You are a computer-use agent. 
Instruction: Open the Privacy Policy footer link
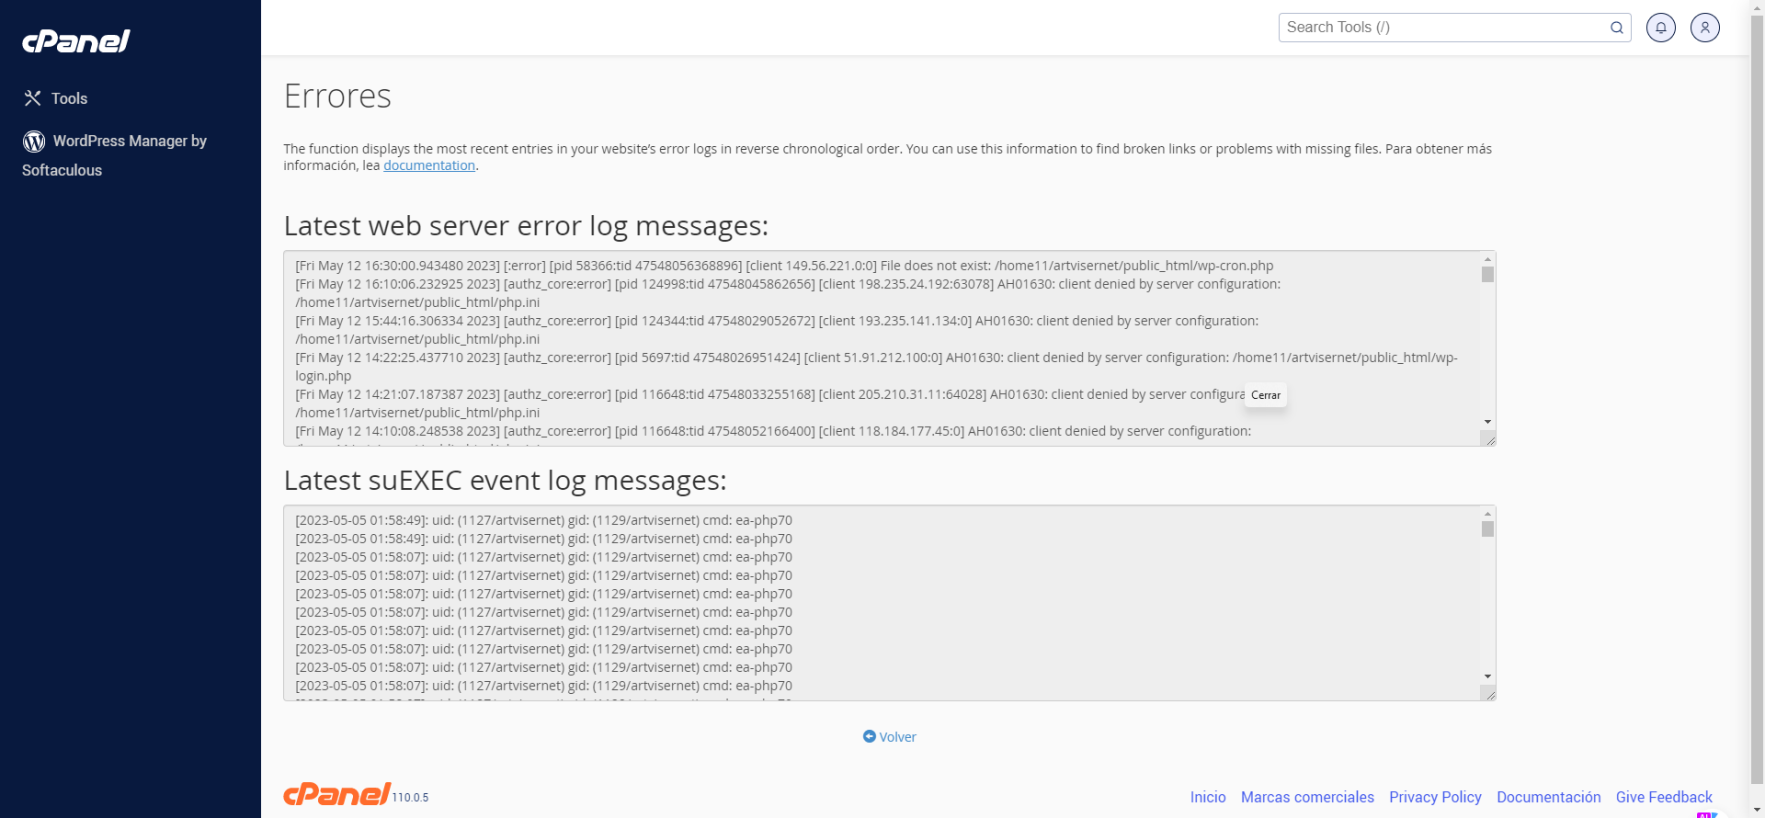pos(1434,797)
